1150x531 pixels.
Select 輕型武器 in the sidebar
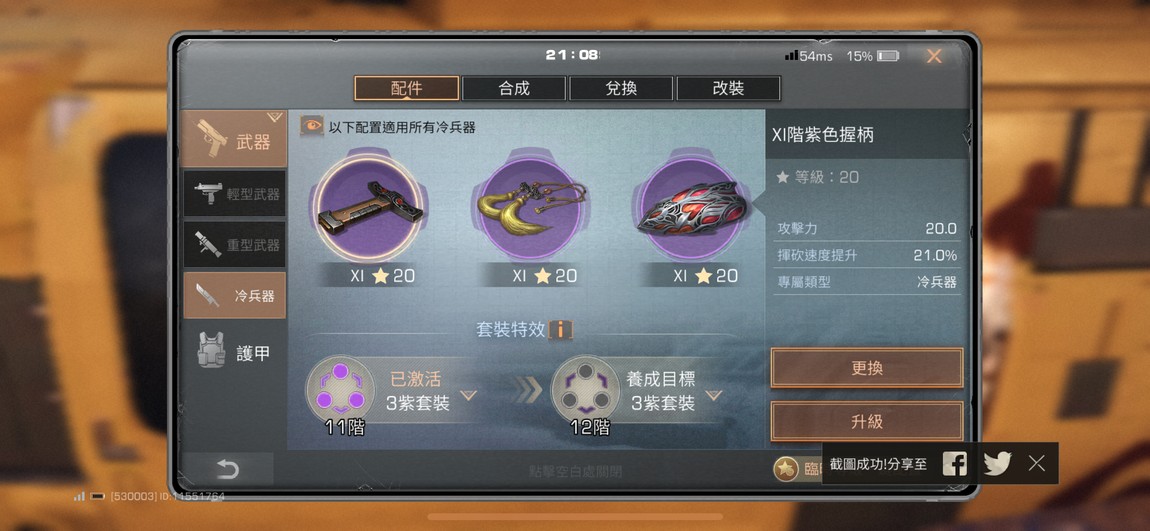[235, 194]
